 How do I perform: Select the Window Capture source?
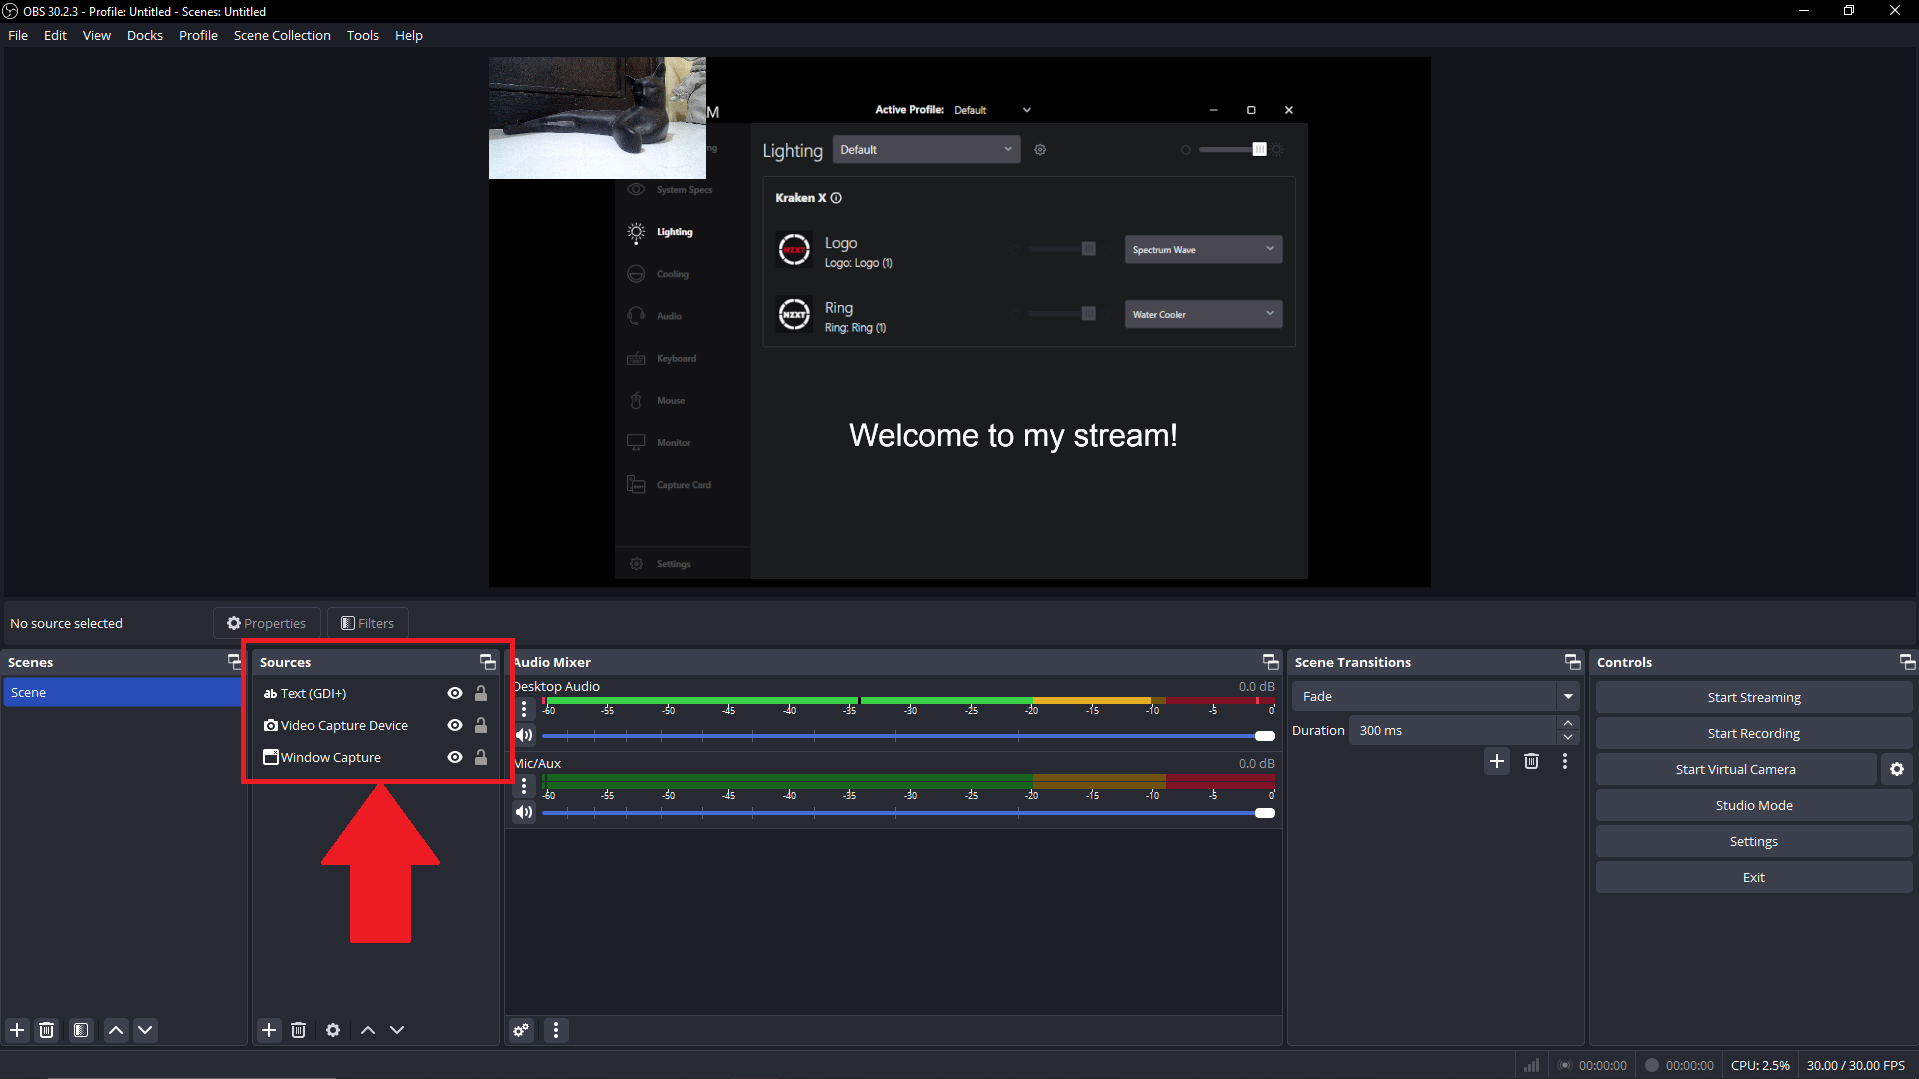coord(331,757)
